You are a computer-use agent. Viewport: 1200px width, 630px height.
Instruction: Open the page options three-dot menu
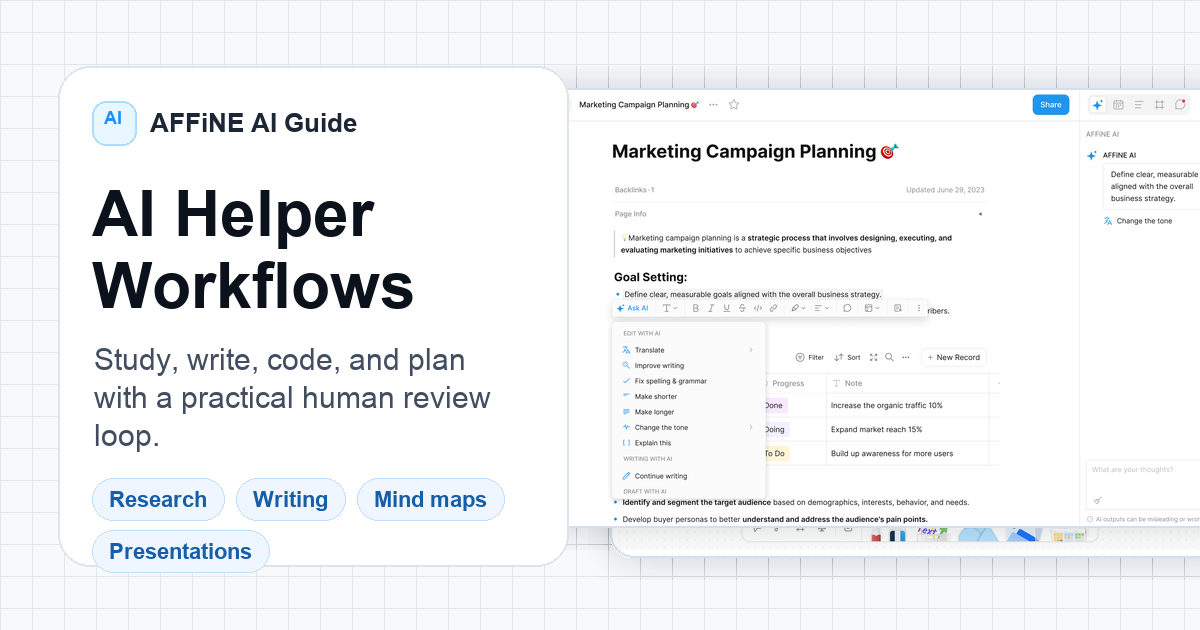pos(713,104)
